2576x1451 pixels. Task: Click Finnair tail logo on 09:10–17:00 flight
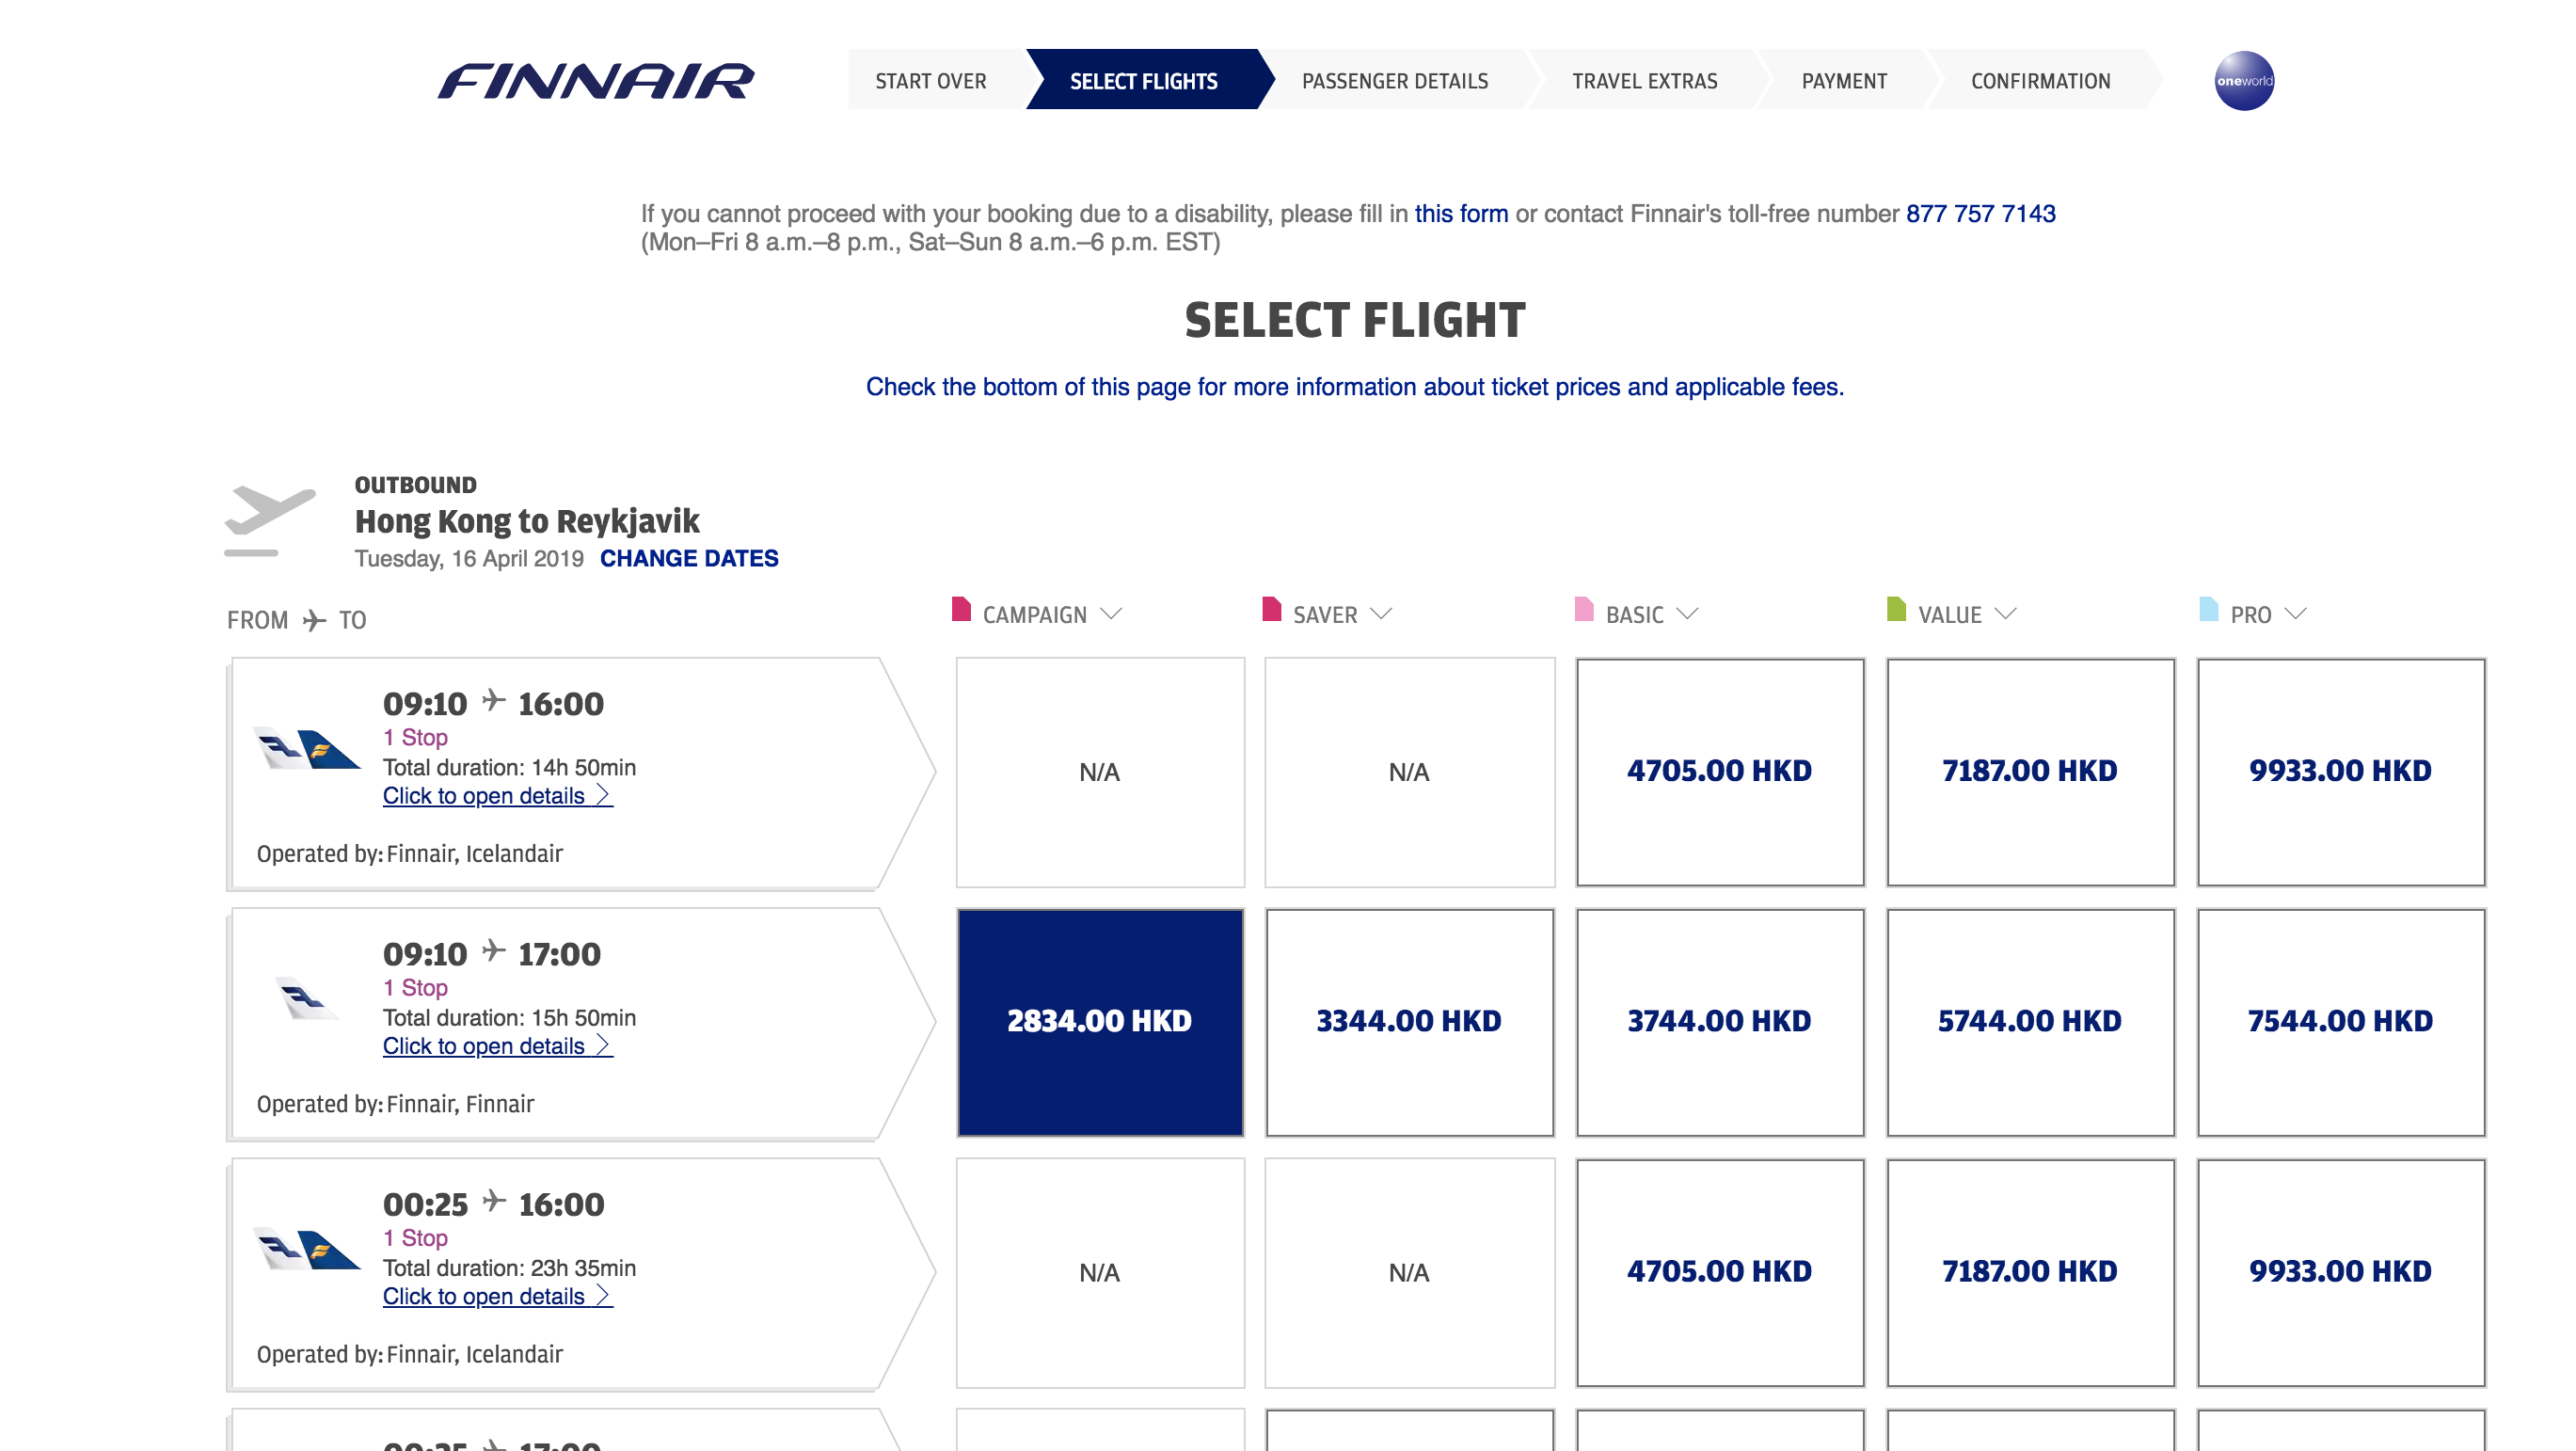tap(306, 998)
